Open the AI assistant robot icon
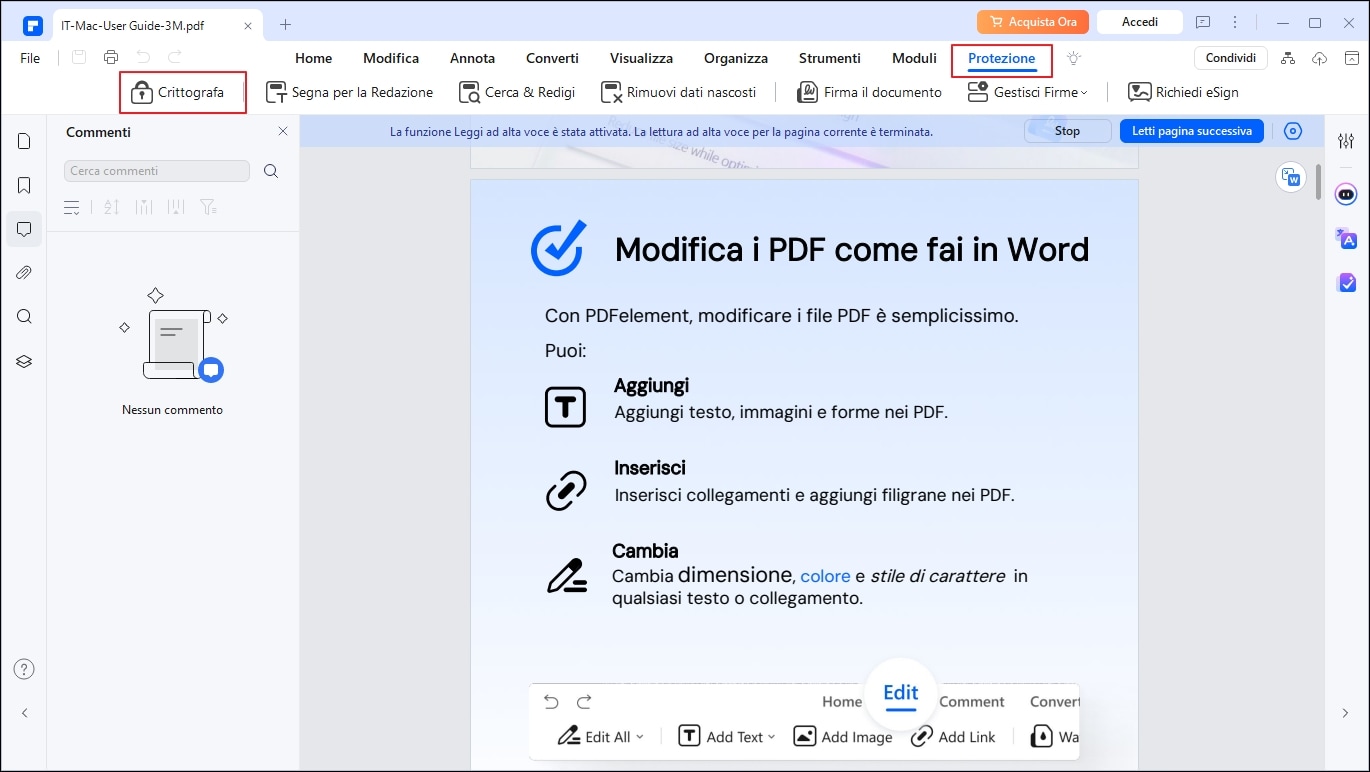Image resolution: width=1370 pixels, height=772 pixels. click(1346, 193)
